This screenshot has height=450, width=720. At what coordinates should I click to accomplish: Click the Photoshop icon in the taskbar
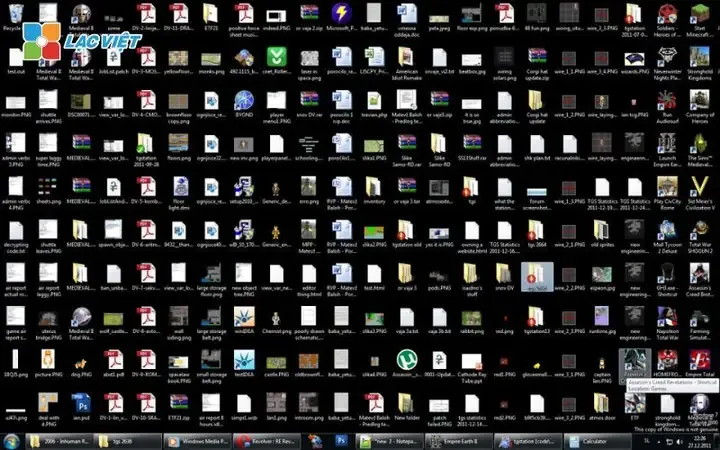[x=342, y=440]
